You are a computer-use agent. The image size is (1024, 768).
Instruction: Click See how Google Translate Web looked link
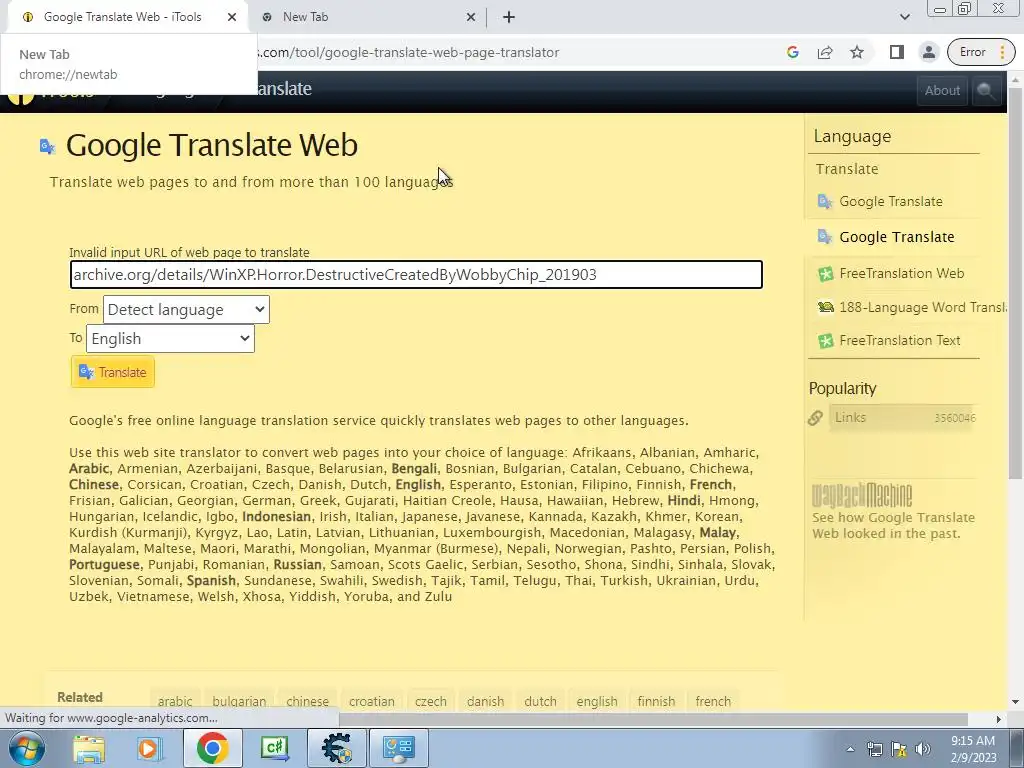click(x=893, y=525)
